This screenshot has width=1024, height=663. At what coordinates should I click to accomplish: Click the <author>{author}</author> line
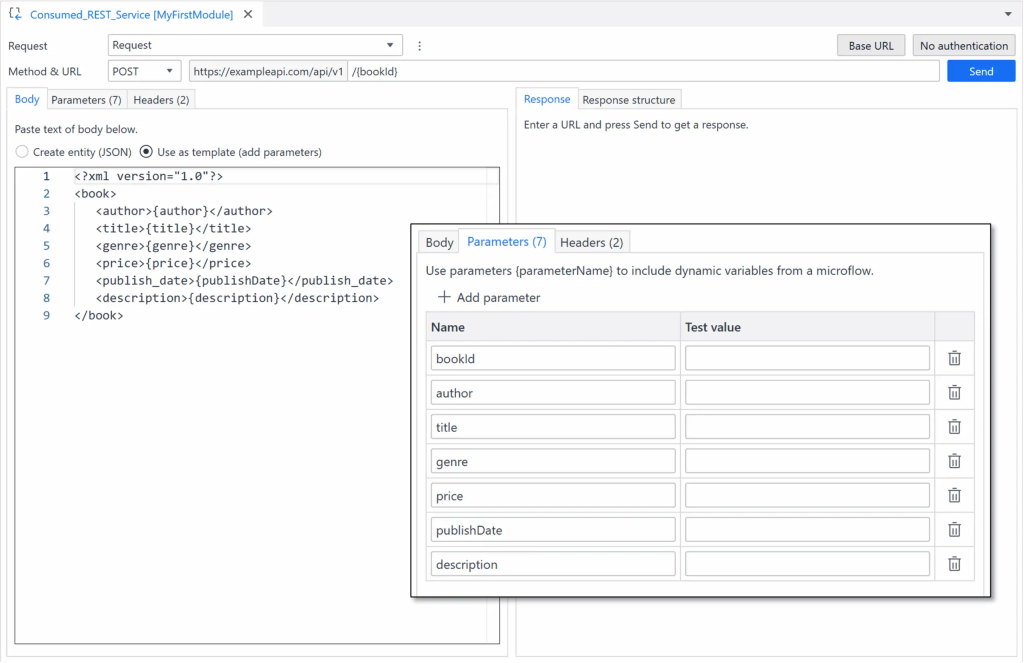click(184, 211)
